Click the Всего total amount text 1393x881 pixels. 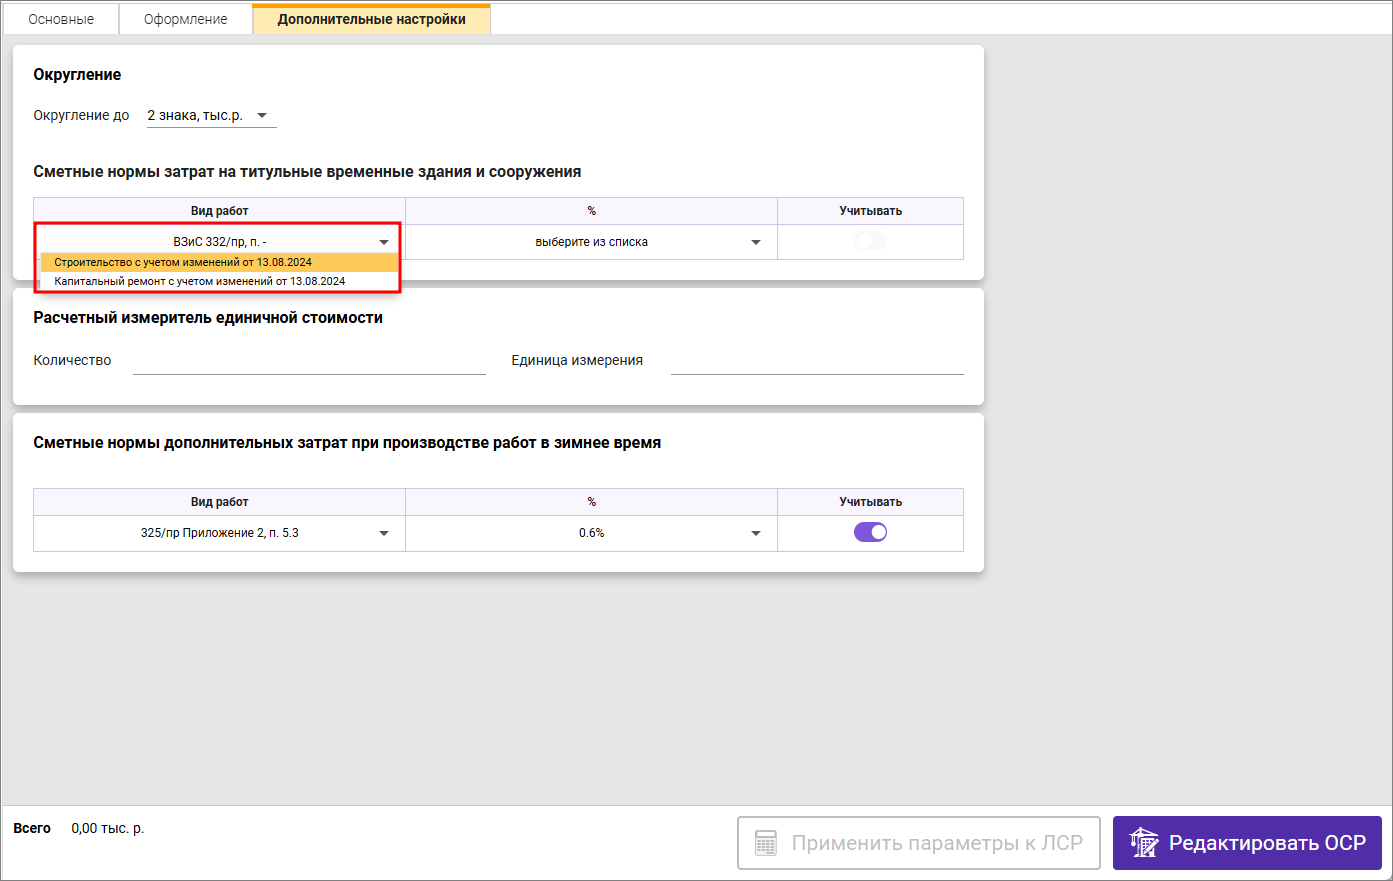pyautogui.click(x=107, y=828)
